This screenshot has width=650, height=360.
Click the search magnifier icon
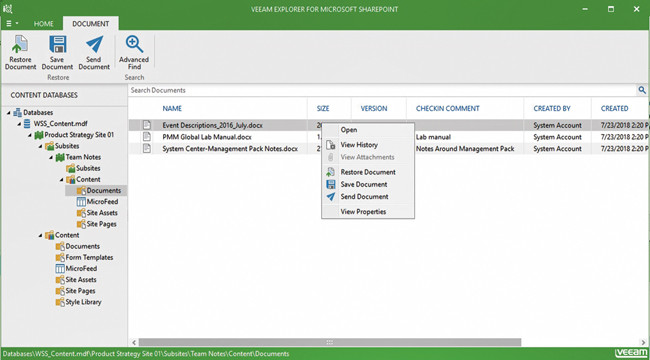click(x=642, y=90)
